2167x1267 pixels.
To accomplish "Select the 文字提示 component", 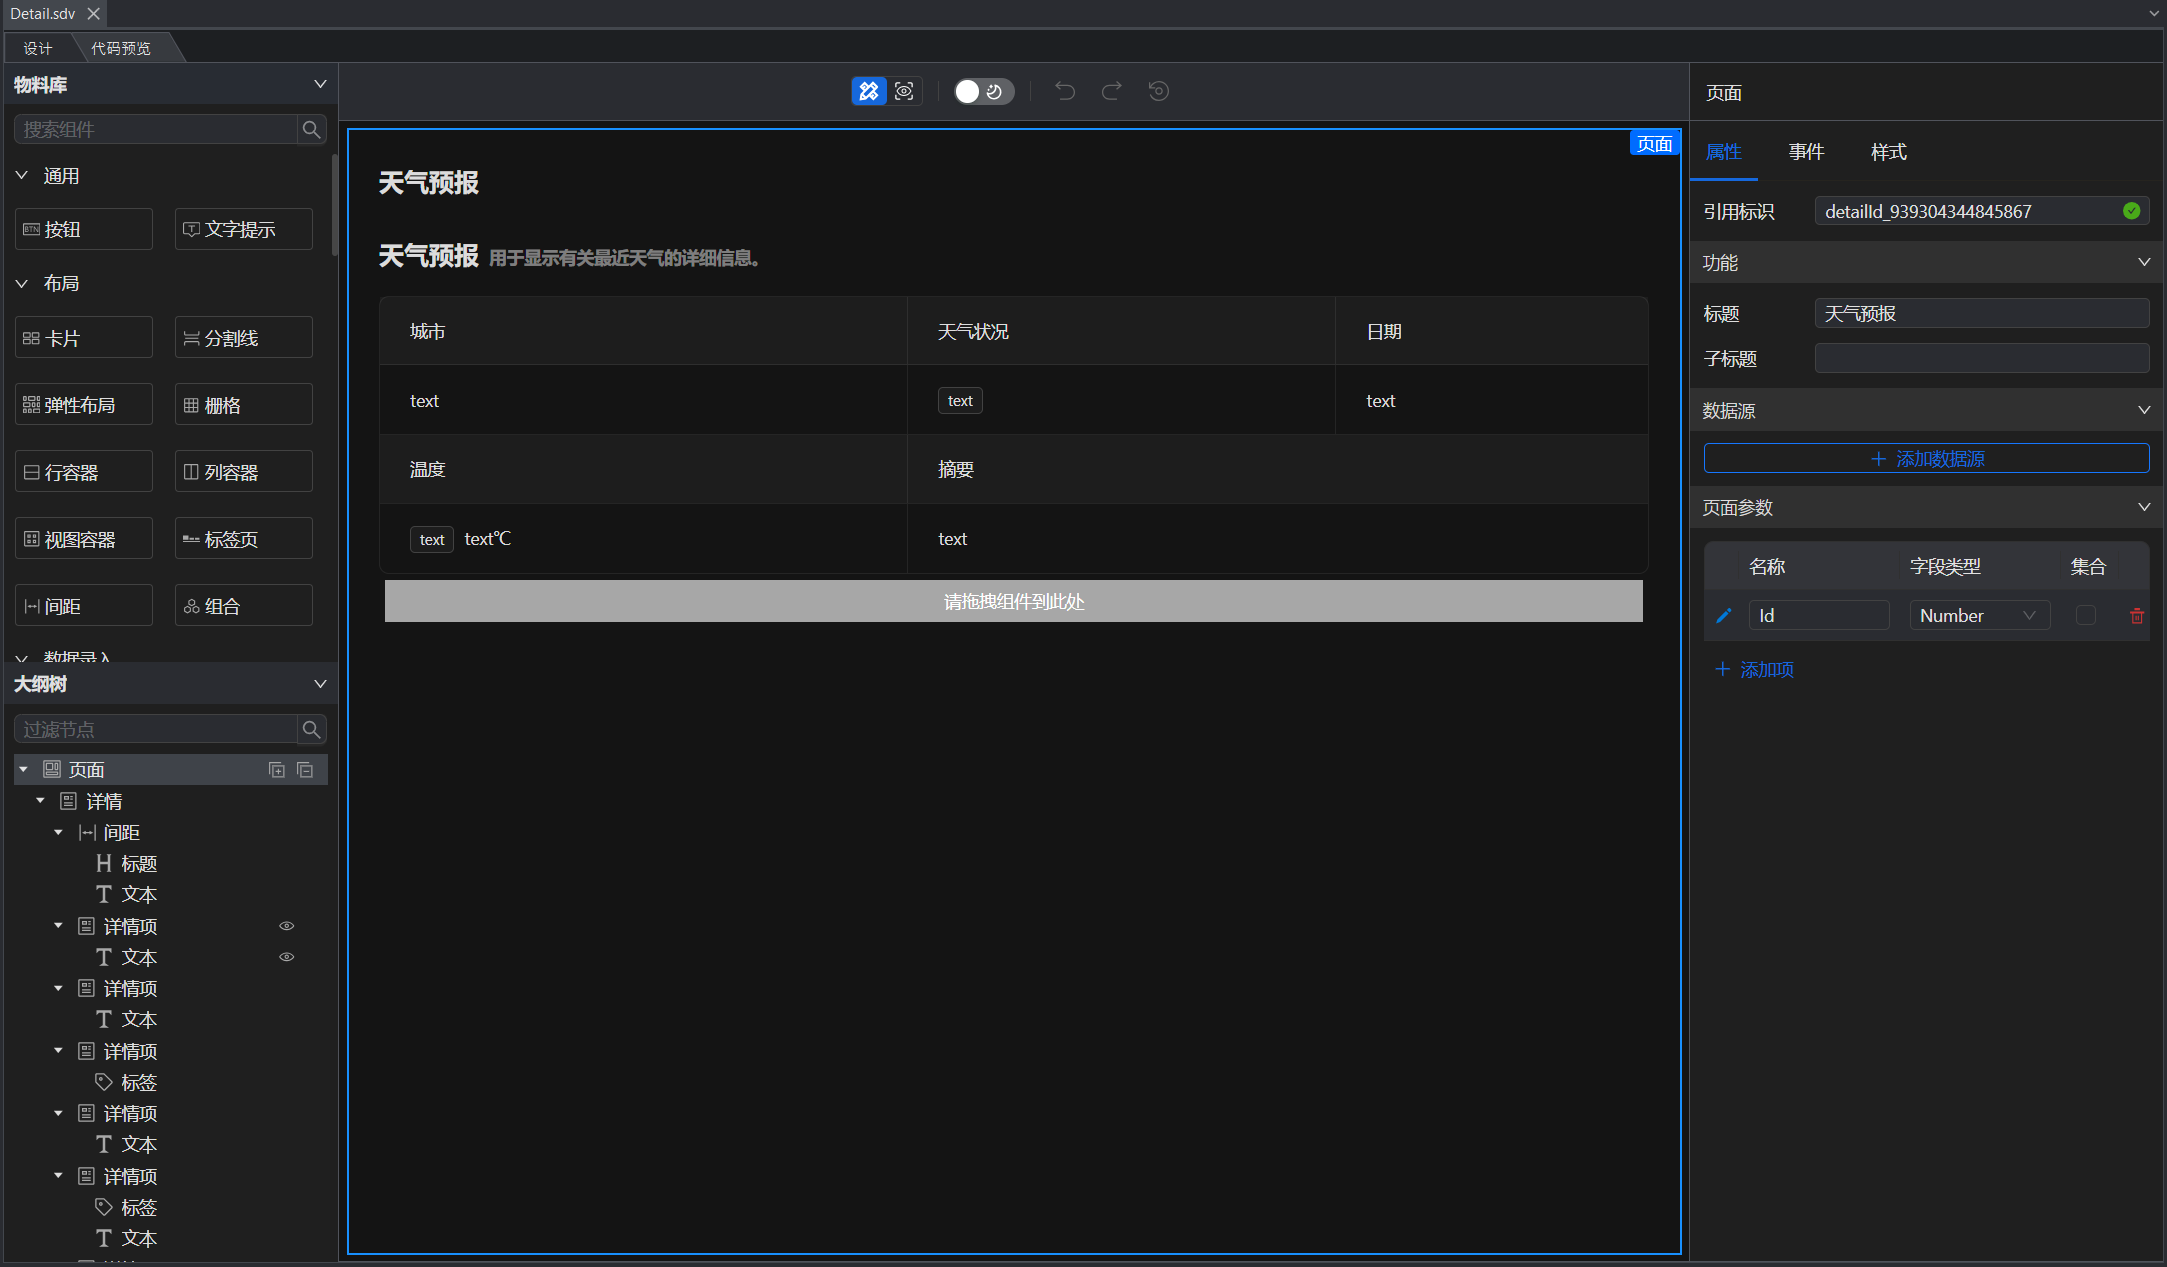I will (x=244, y=229).
